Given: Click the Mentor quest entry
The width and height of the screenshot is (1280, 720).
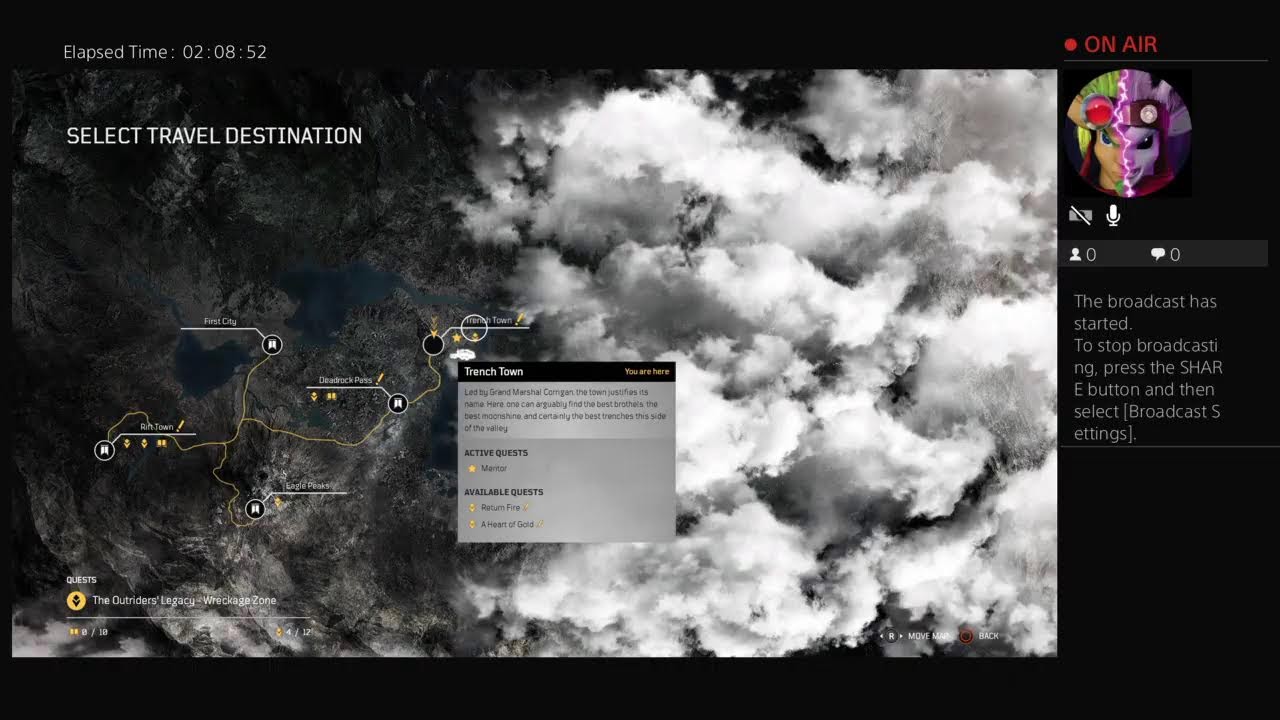Looking at the screenshot, I should (x=494, y=468).
